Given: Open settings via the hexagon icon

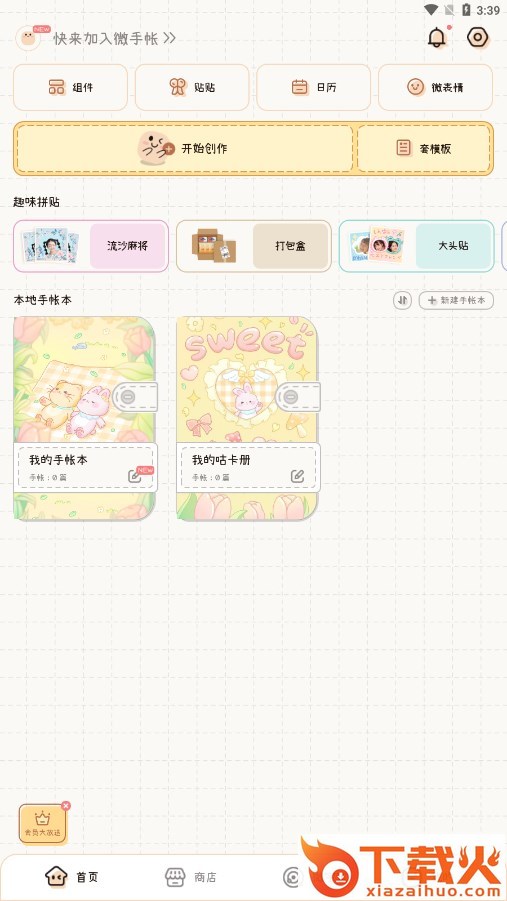Looking at the screenshot, I should tap(478, 38).
